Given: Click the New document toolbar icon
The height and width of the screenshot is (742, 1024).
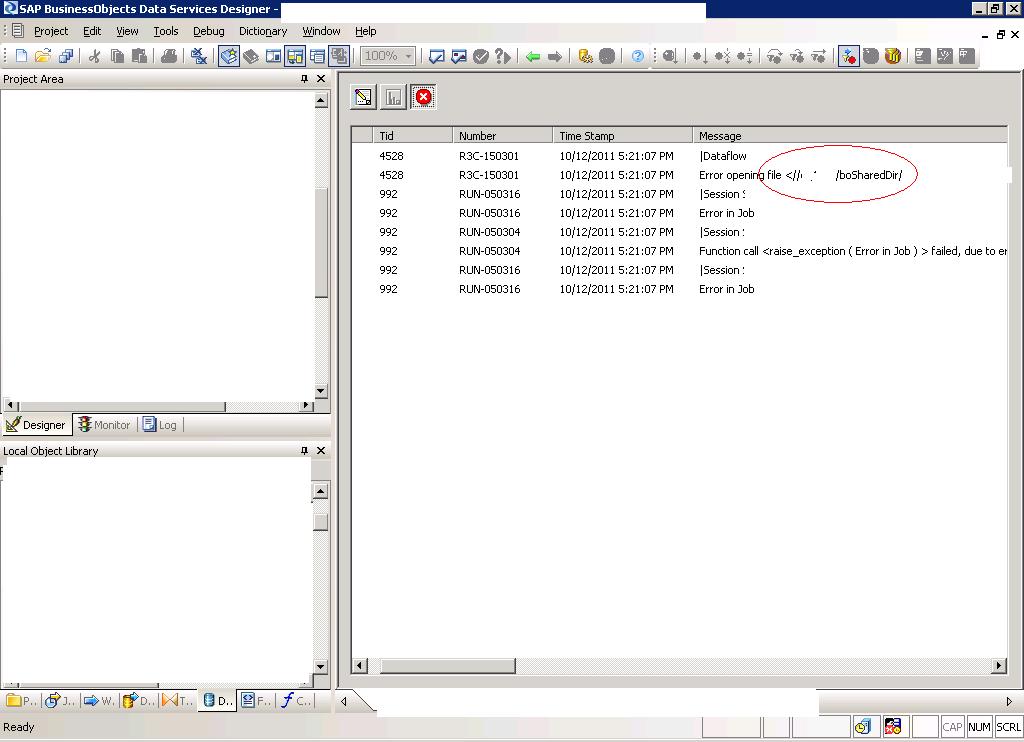Looking at the screenshot, I should (21, 56).
